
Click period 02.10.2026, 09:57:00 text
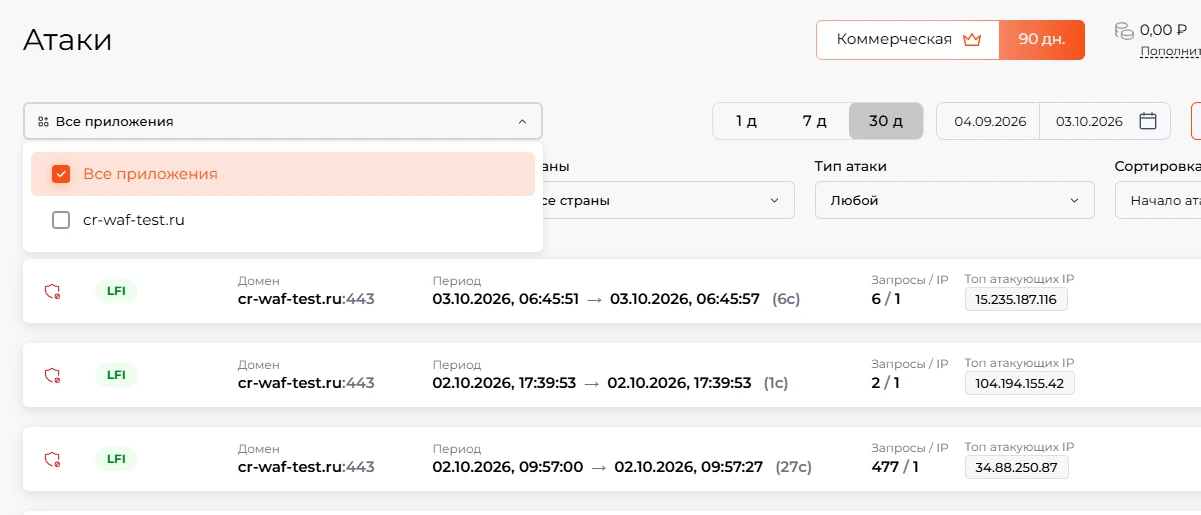click(x=507, y=467)
